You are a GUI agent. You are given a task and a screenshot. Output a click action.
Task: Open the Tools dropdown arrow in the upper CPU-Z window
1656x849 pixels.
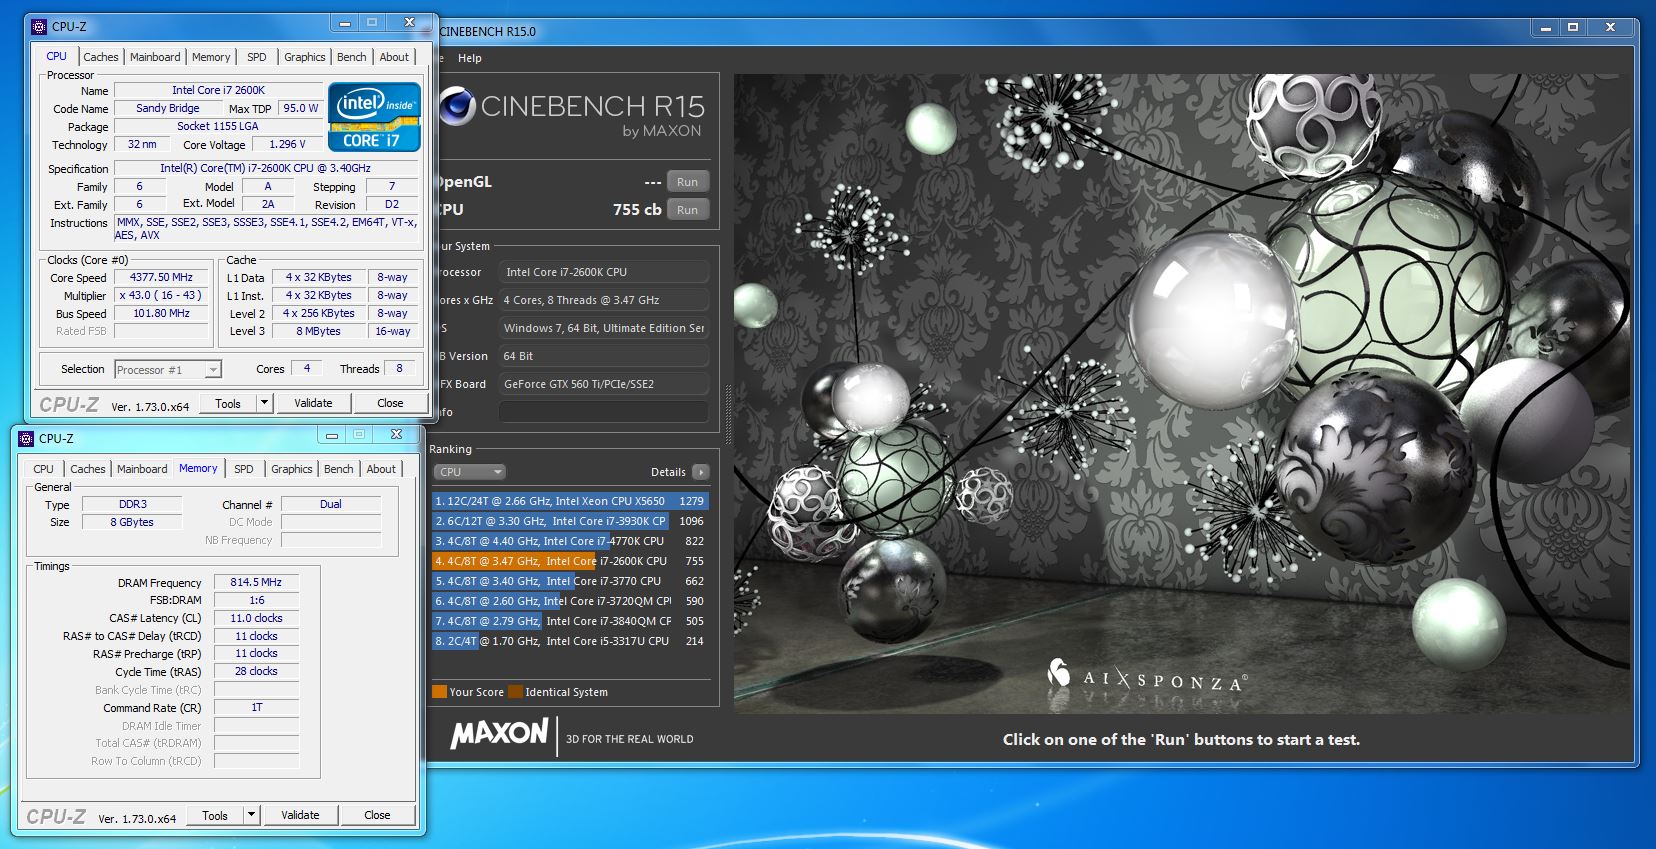point(264,403)
